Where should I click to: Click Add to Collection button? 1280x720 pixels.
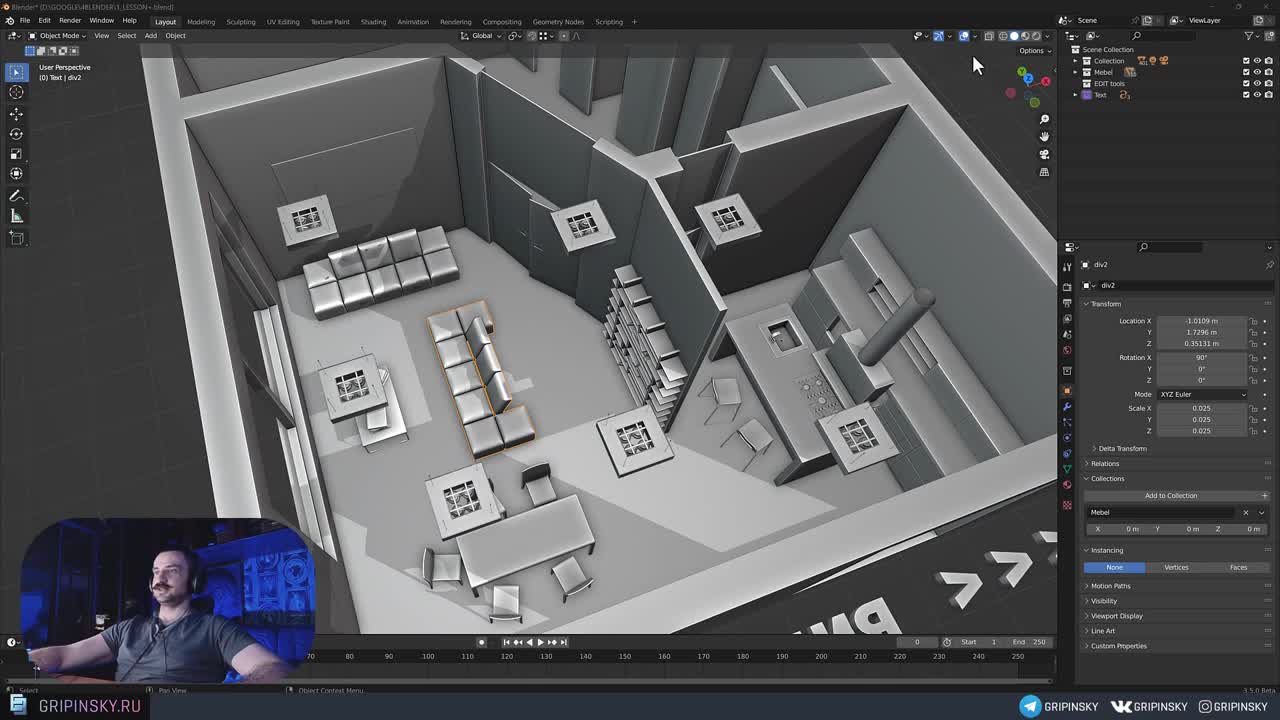[x=1170, y=496]
